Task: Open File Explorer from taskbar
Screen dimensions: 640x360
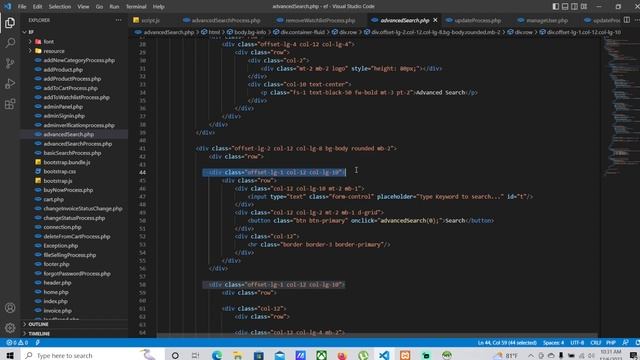Action: click(x=238, y=356)
